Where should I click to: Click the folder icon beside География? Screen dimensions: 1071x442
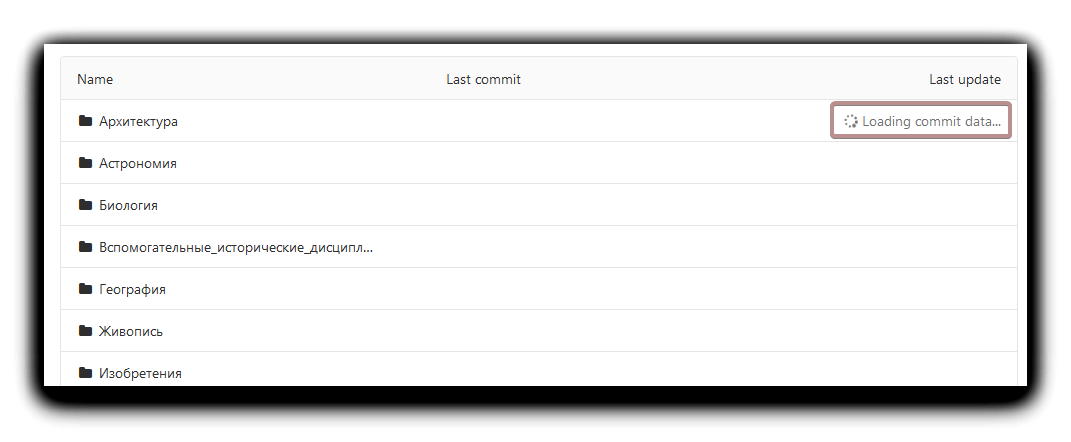click(x=85, y=289)
